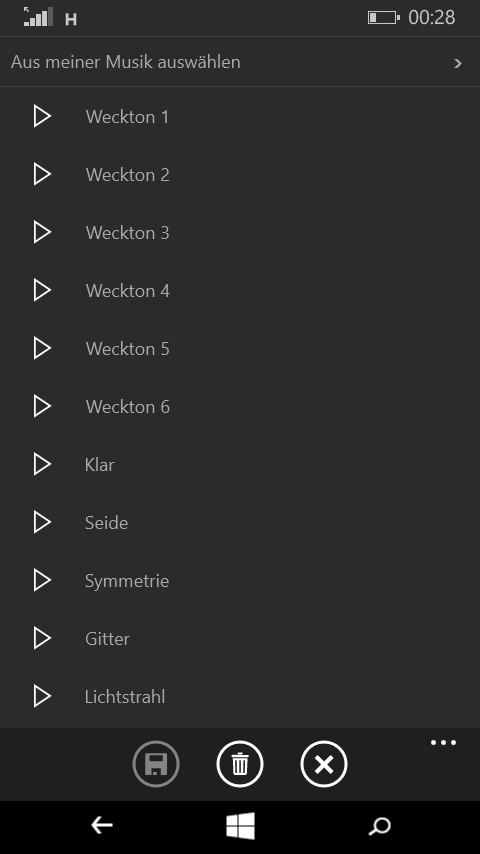The height and width of the screenshot is (854, 480).
Task: Open Aus meiner Musik auswählen
Action: [x=240, y=62]
